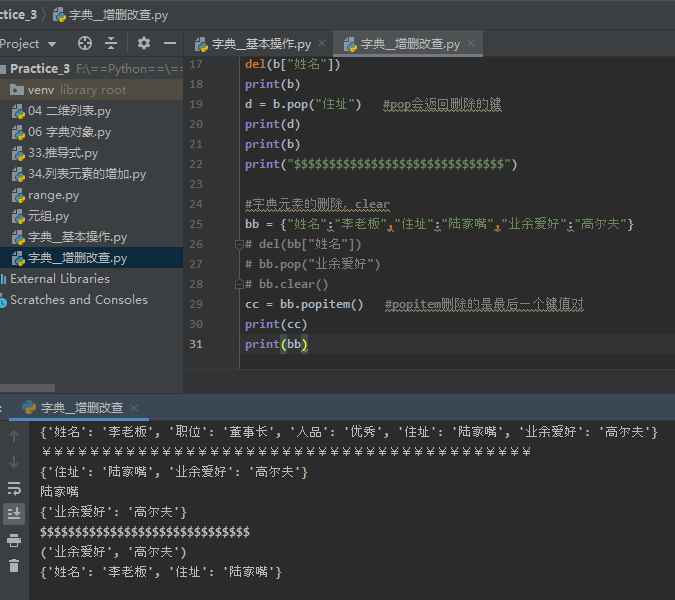Open range.py in the project tree
675x600 pixels.
[53, 195]
